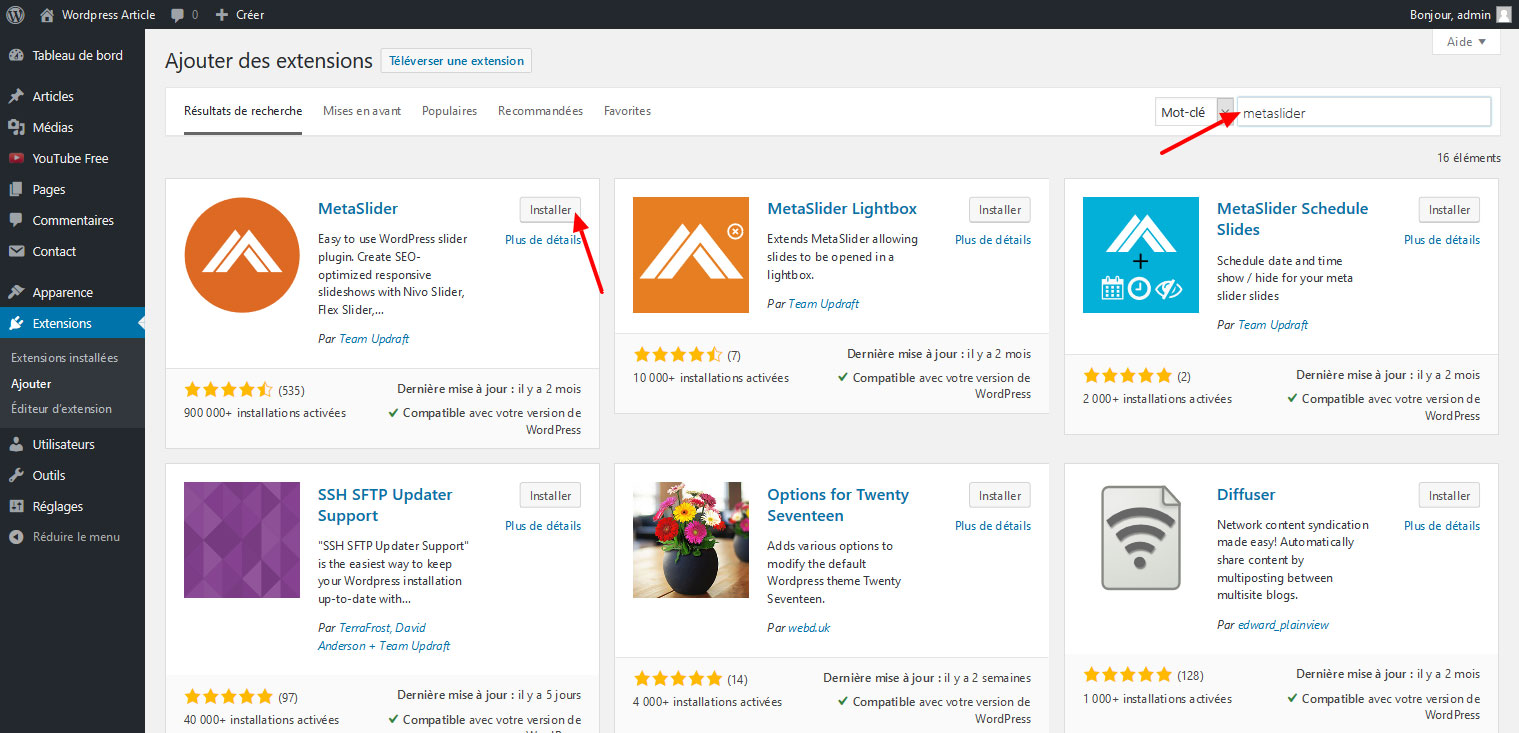
Task: Collapse menu via Réduire arrow icon
Action: [x=16, y=537]
